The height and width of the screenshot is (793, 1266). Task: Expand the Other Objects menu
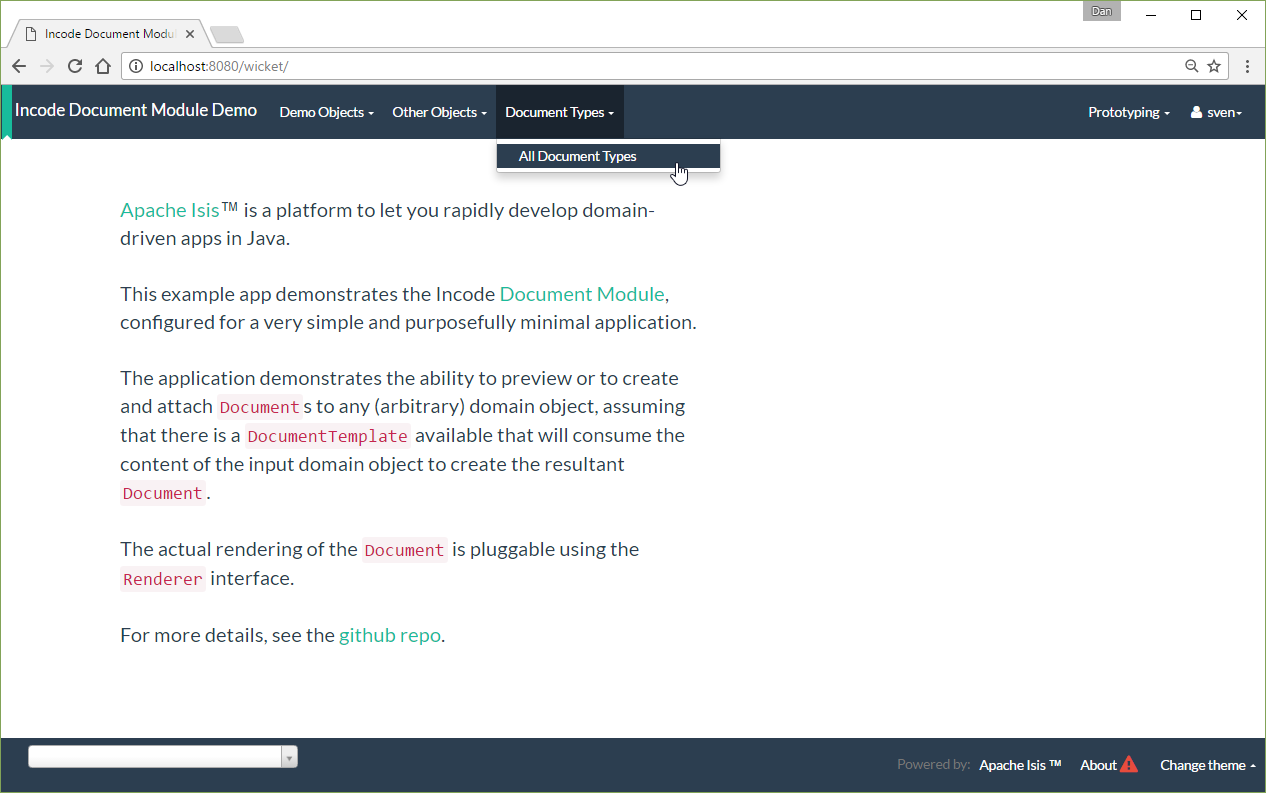click(x=439, y=112)
